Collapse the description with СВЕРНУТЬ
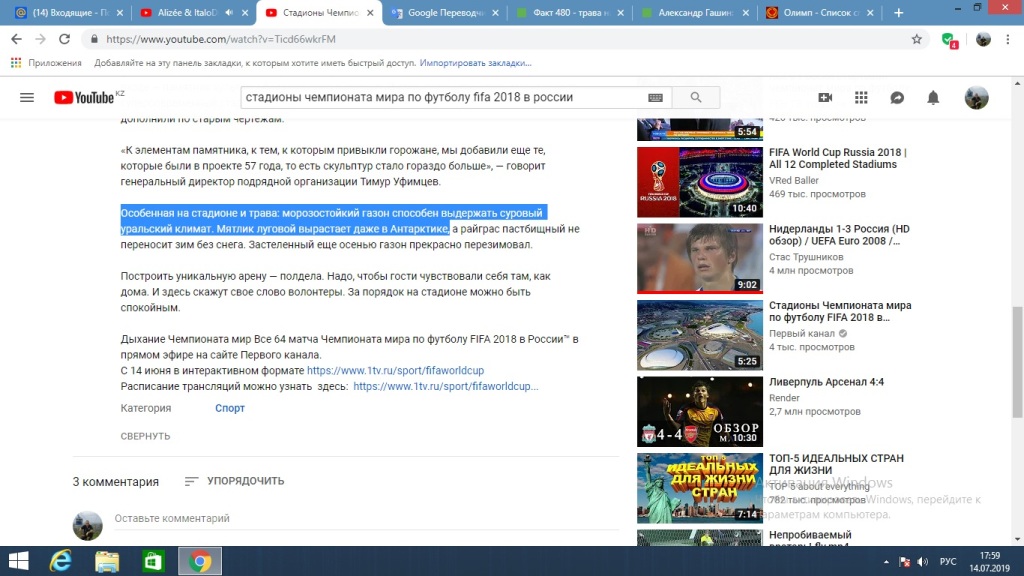Viewport: 1024px width, 576px height. point(145,436)
